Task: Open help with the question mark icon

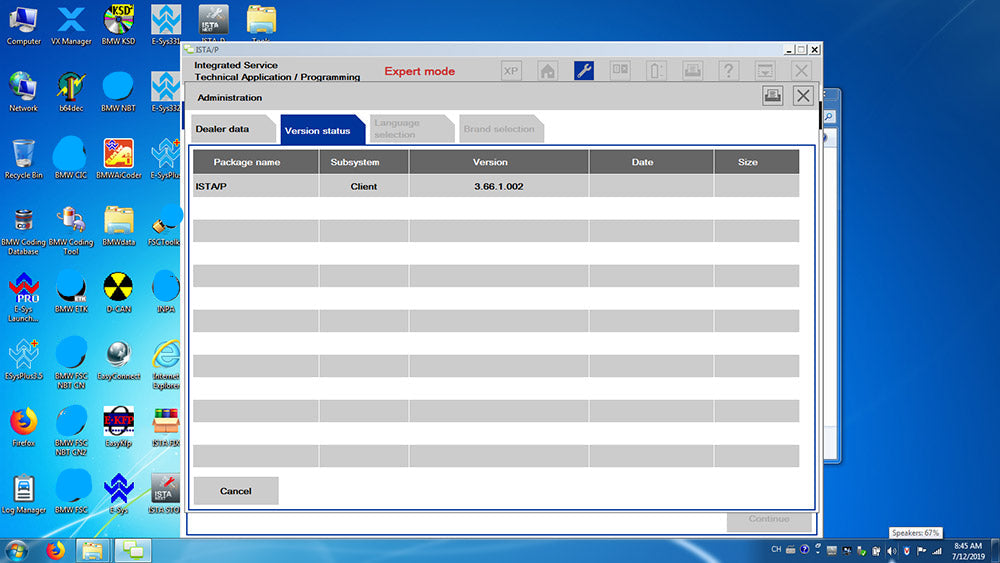Action: (728, 71)
